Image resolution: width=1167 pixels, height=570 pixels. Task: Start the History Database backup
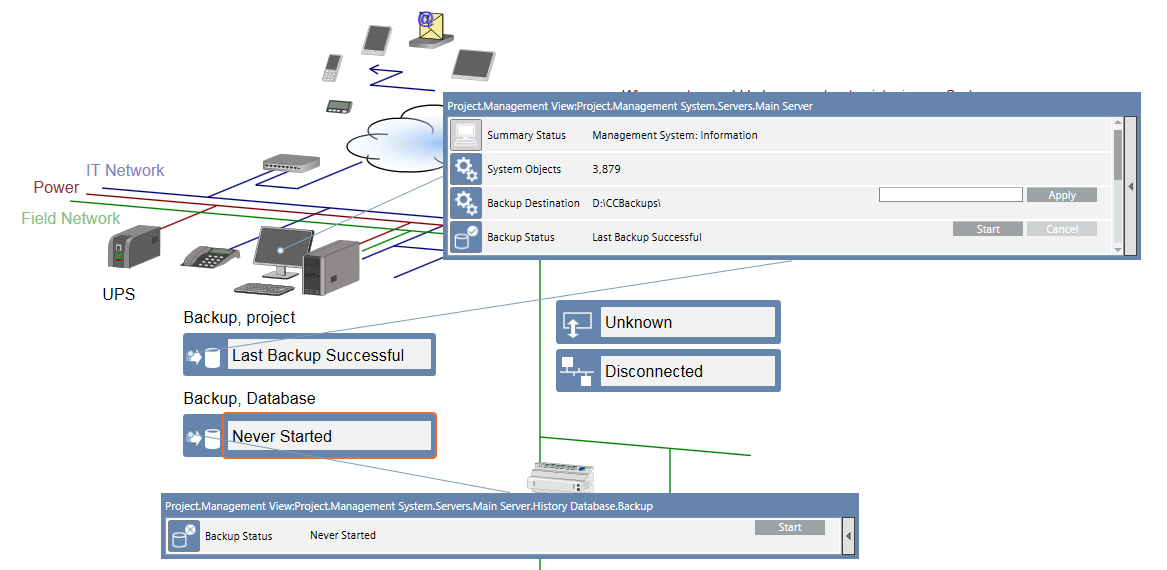pyautogui.click(x=790, y=527)
